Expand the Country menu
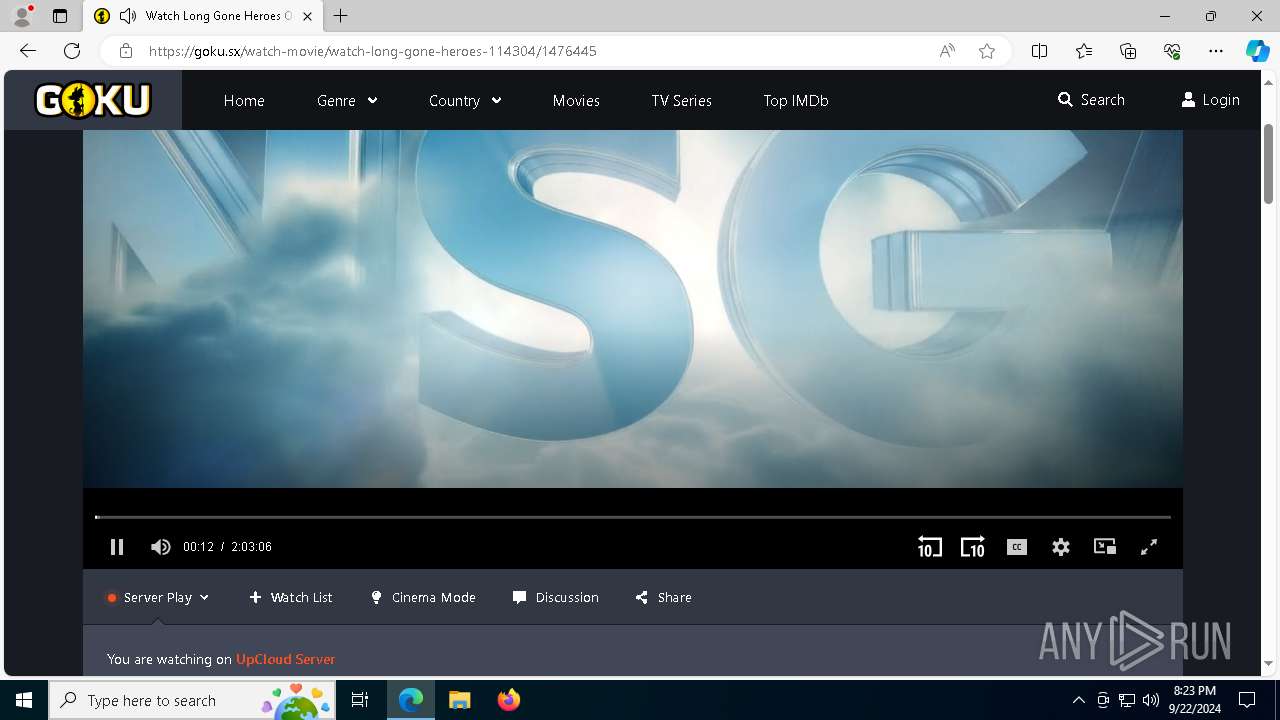 tap(465, 100)
